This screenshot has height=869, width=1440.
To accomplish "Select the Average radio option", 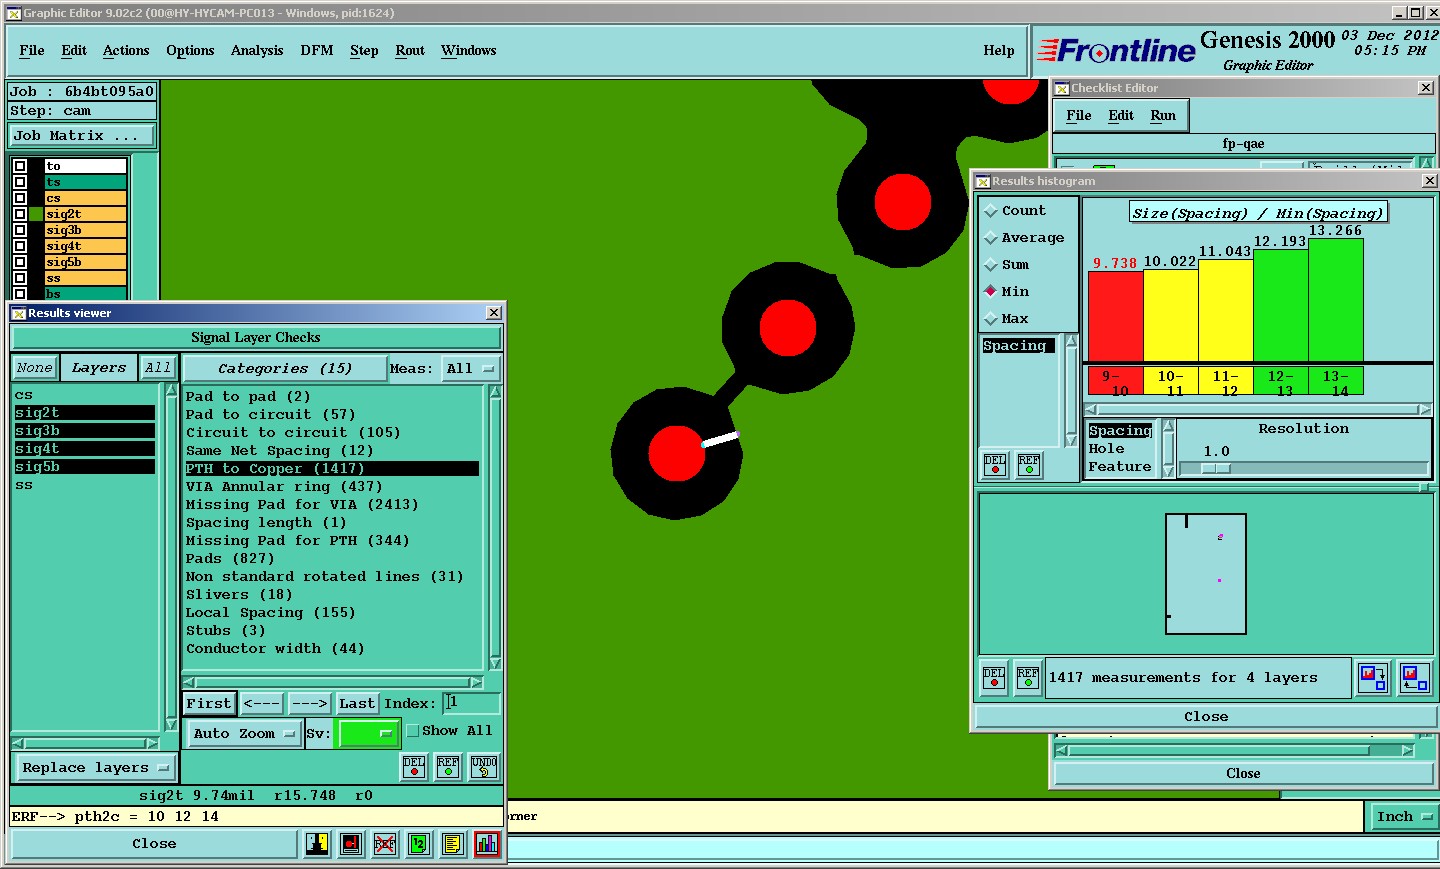I will (991, 238).
